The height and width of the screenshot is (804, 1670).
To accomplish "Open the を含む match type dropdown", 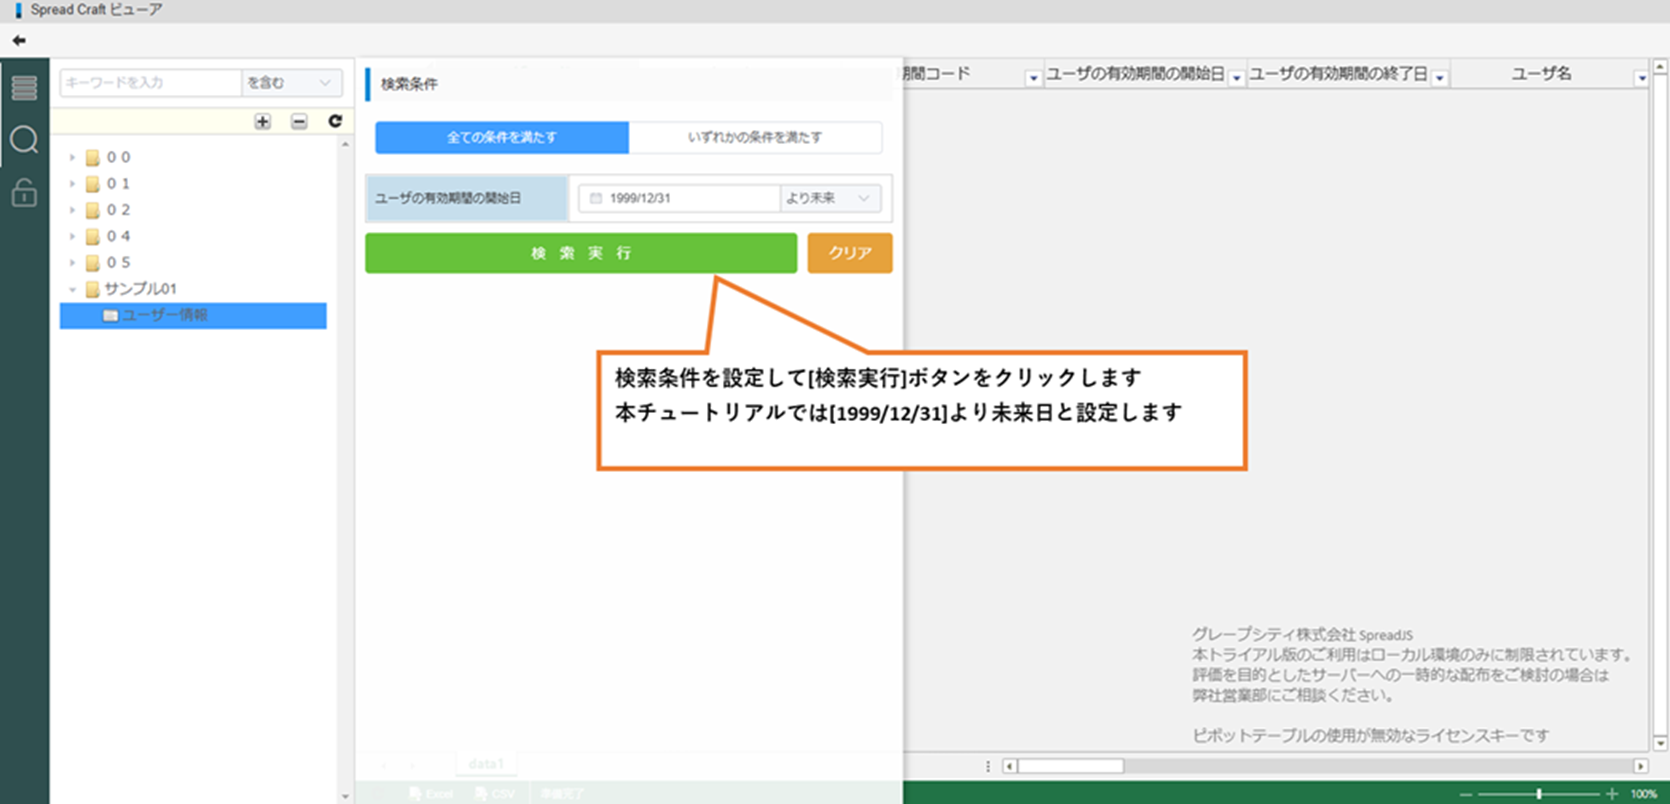I will click(x=291, y=83).
